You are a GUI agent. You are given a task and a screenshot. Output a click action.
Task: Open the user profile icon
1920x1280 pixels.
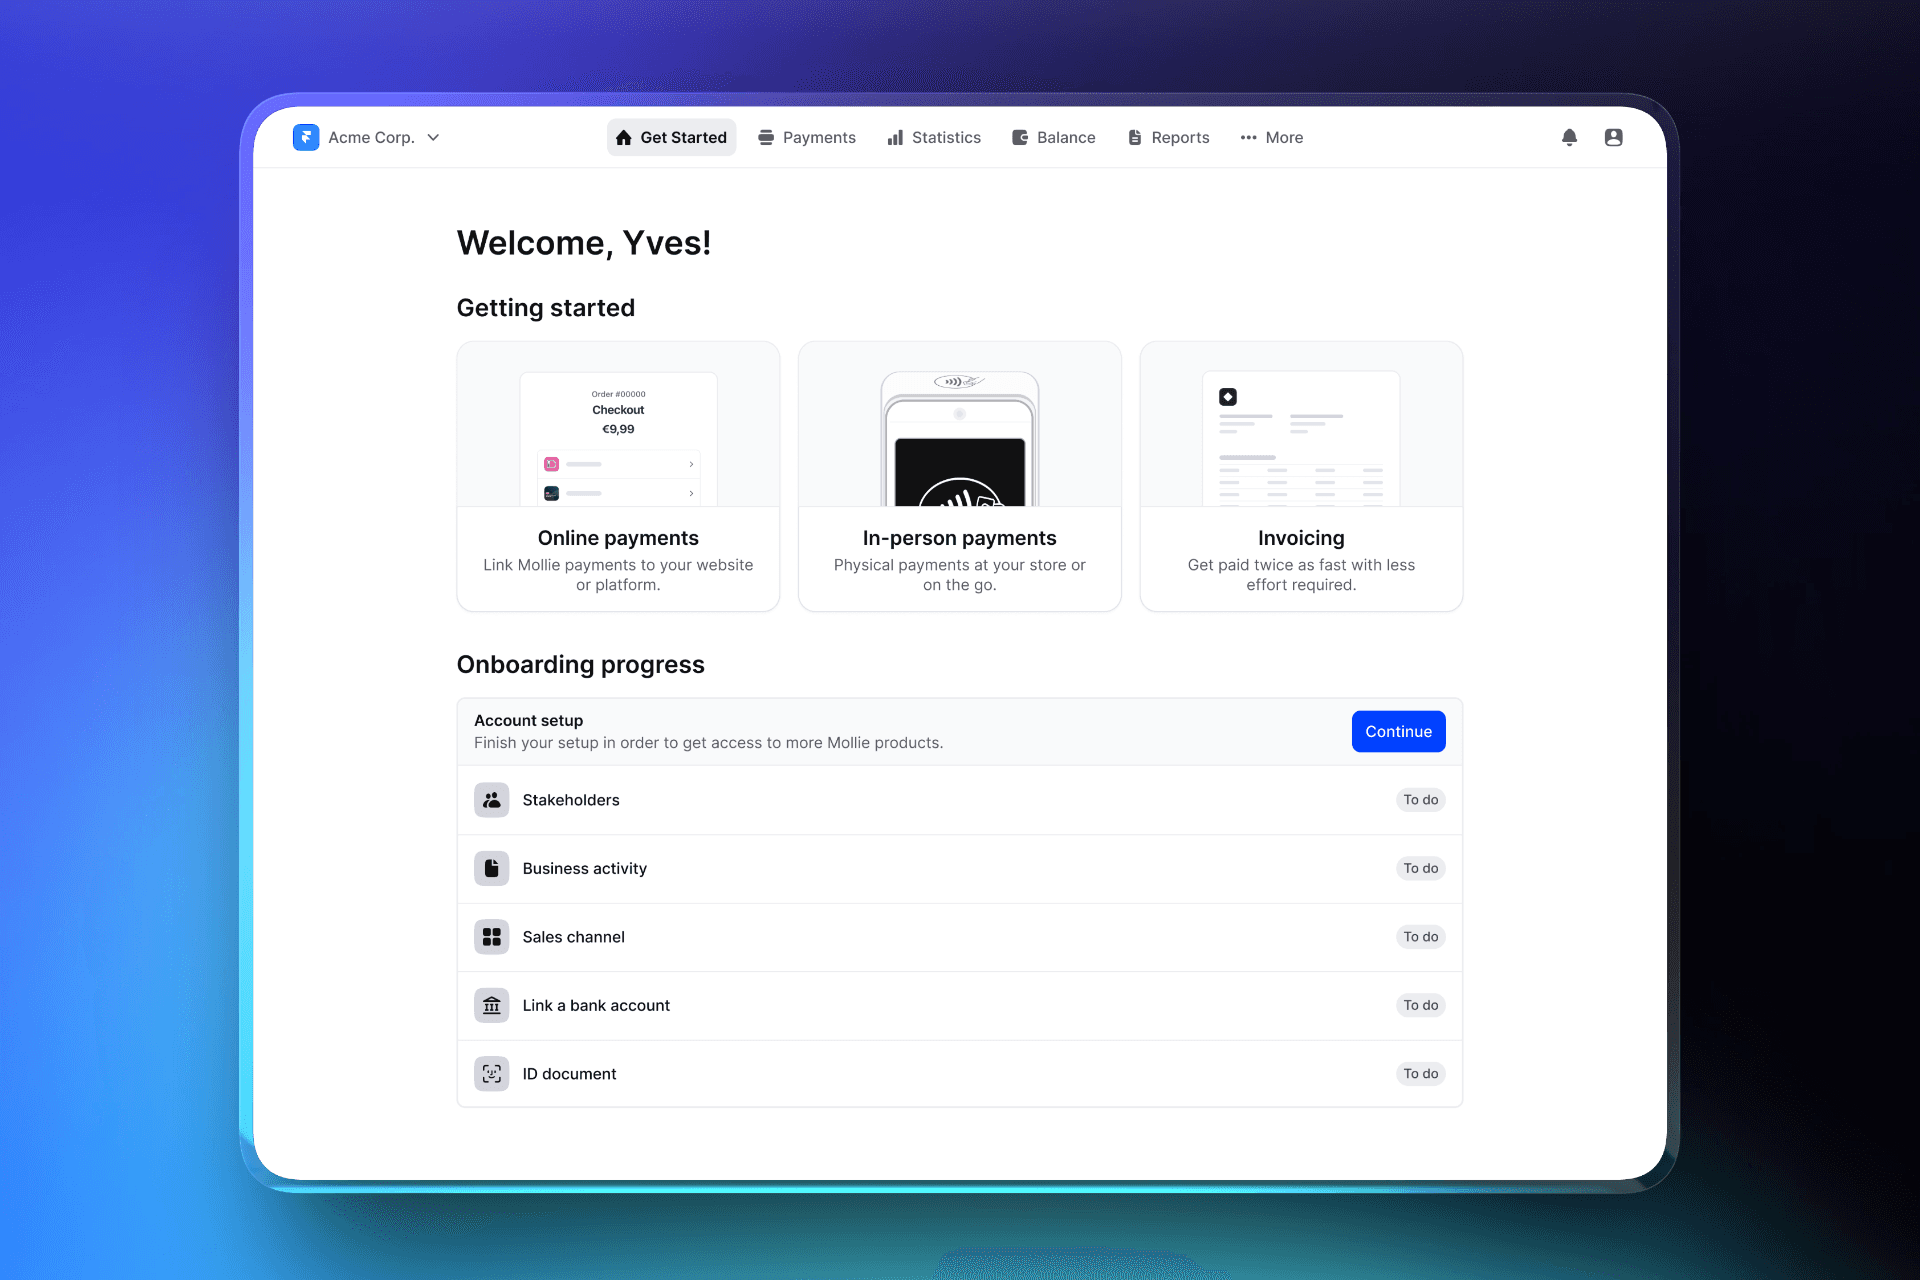pos(1613,137)
